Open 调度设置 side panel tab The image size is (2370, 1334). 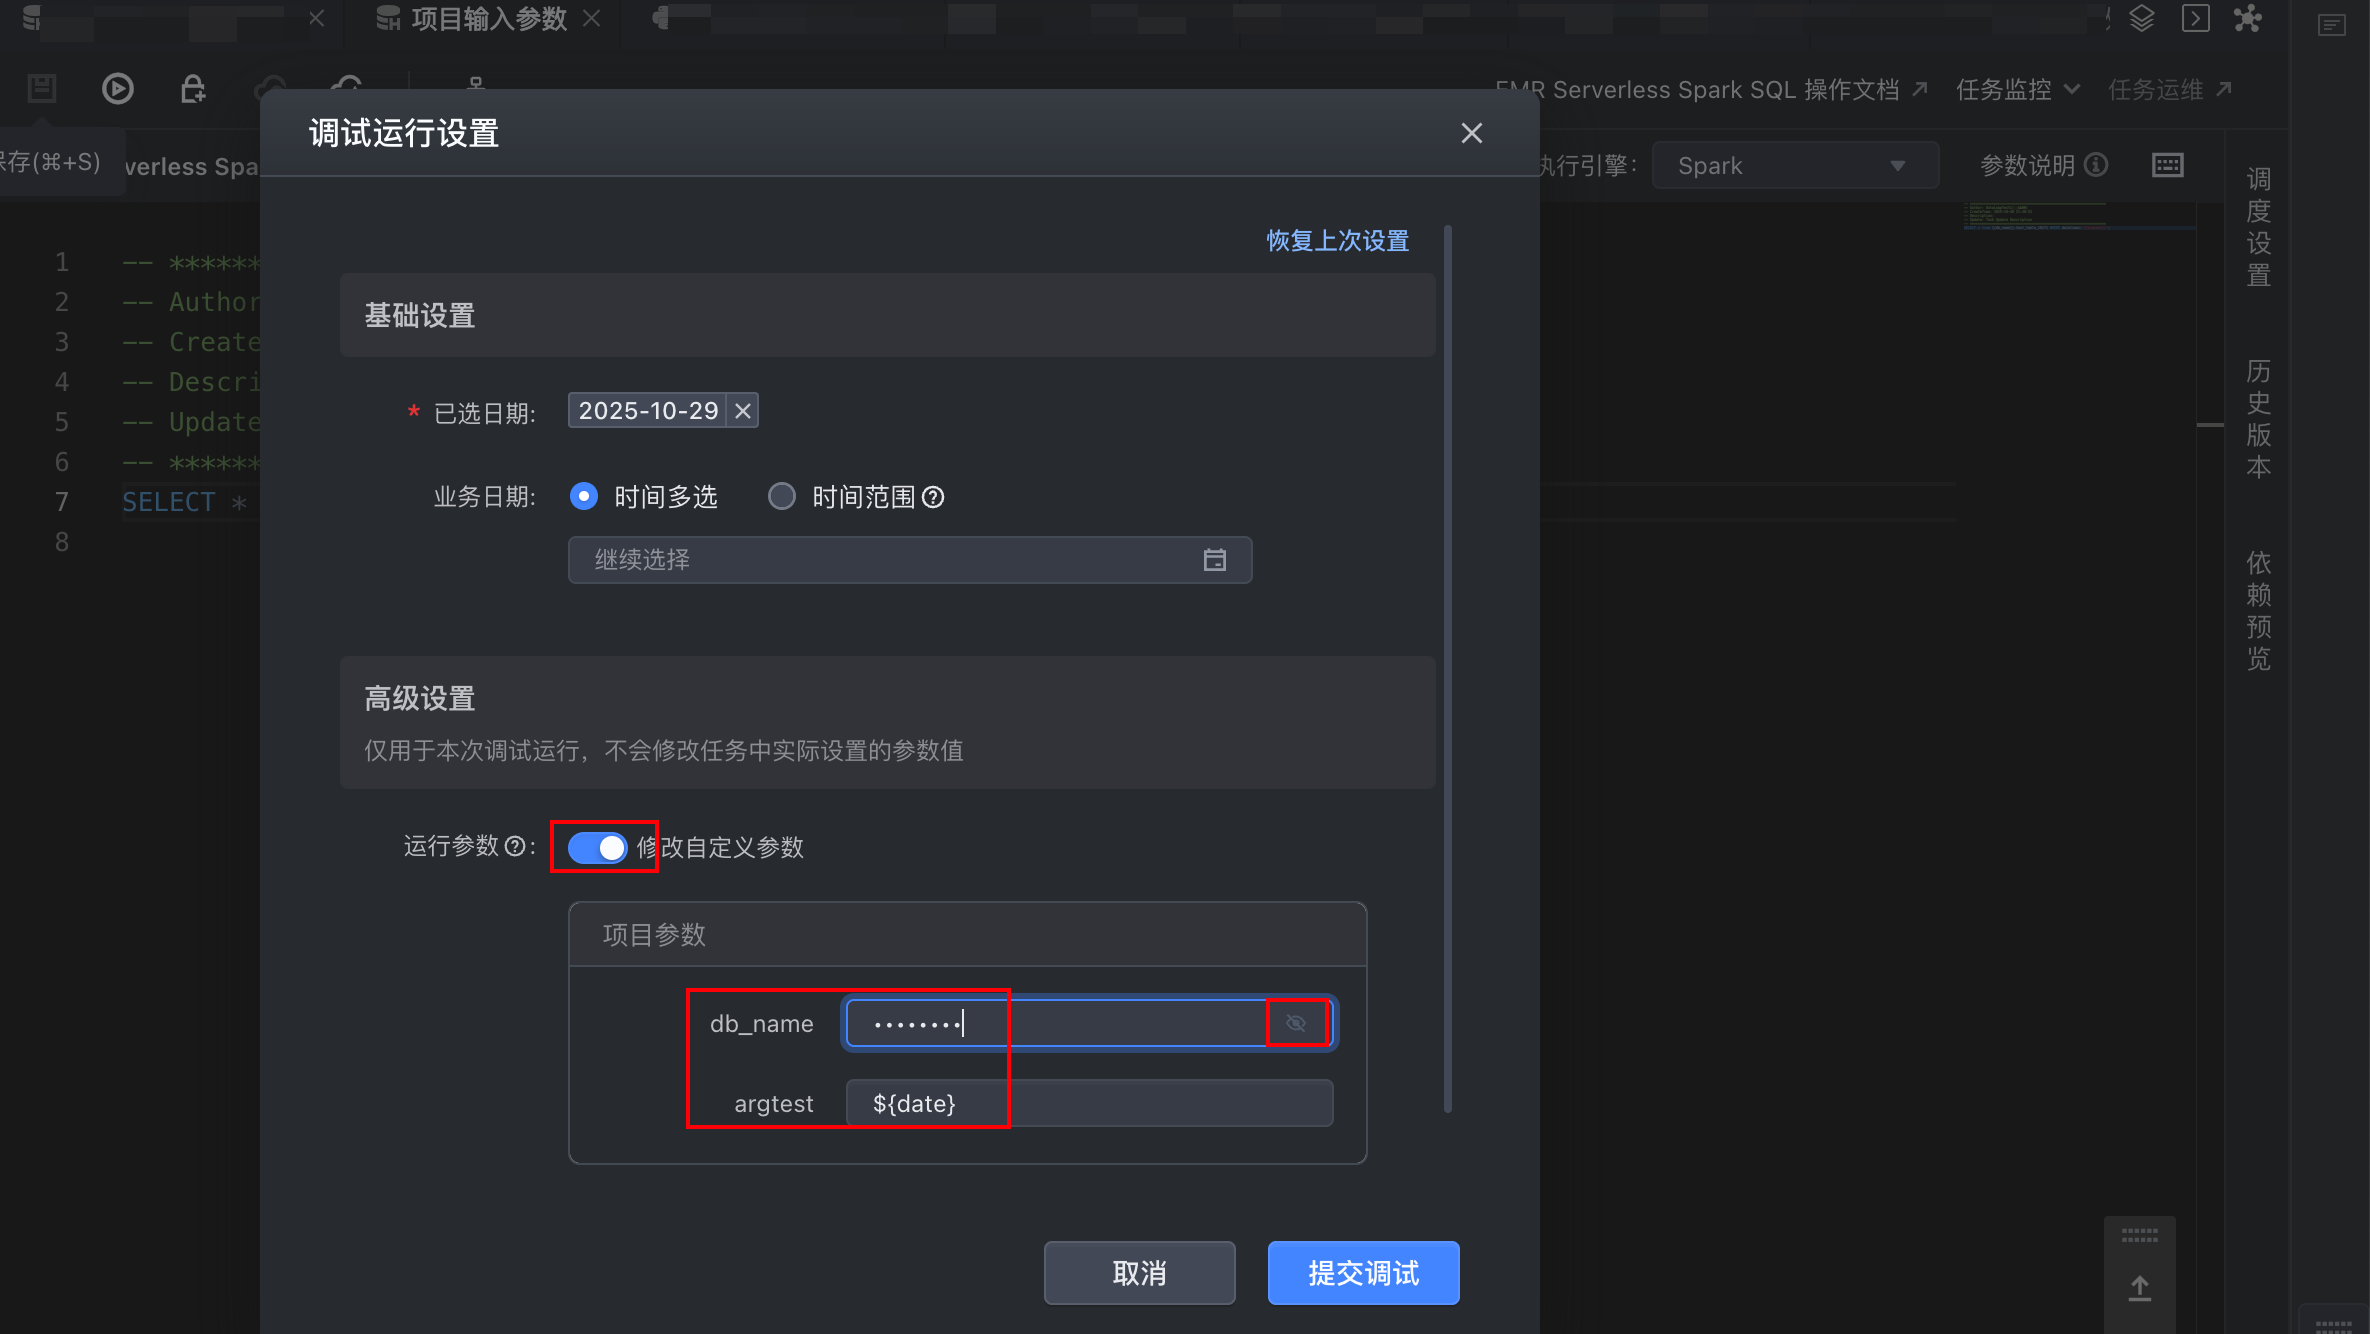2258,227
